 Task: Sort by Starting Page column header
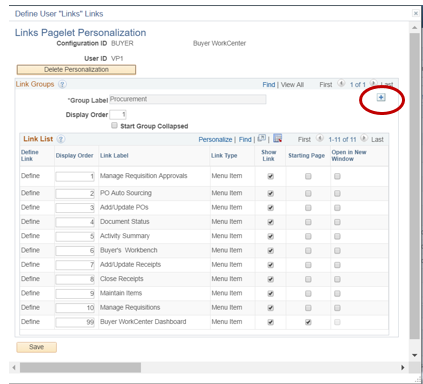coord(306,156)
